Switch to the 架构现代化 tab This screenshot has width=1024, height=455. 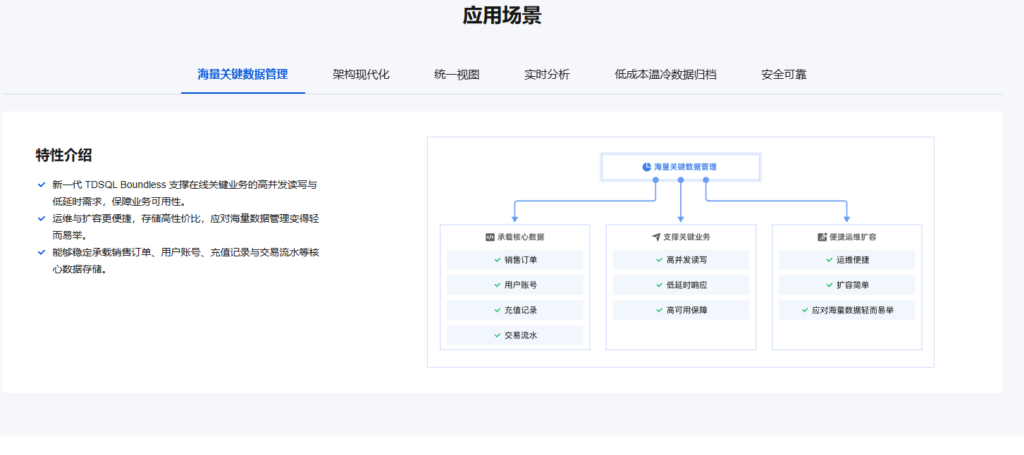[360, 74]
